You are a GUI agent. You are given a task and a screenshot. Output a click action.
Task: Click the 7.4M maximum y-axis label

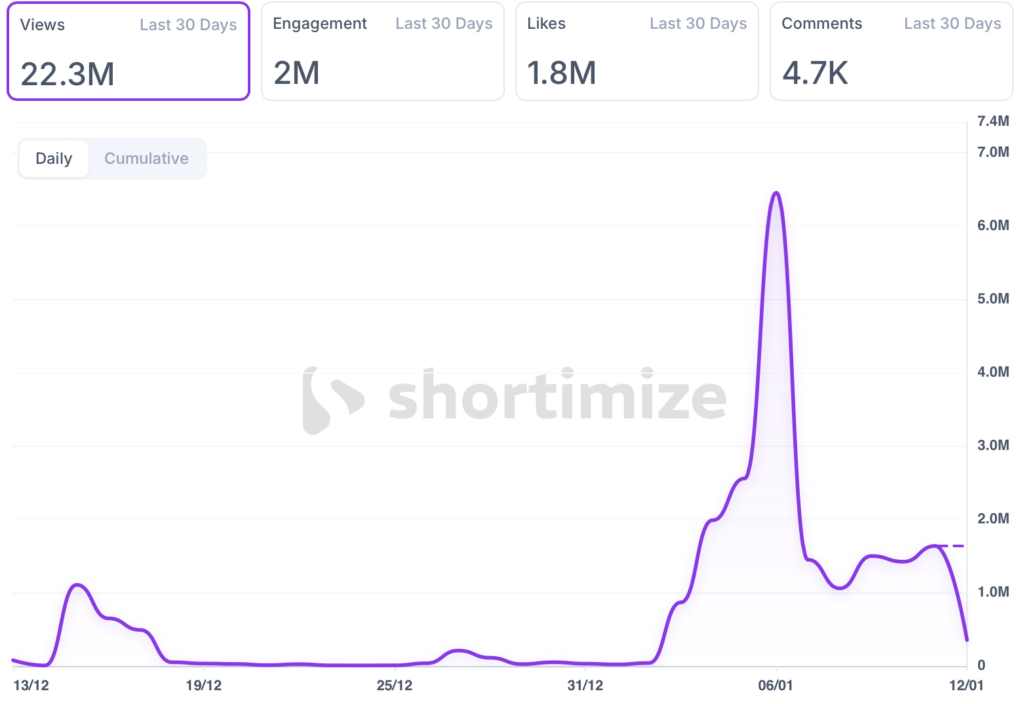[x=993, y=122]
